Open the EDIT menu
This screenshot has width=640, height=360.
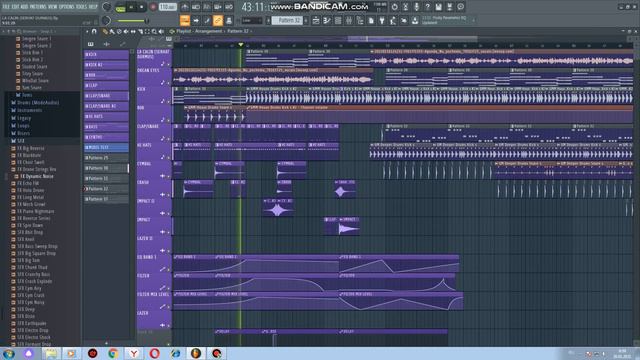[17, 7]
